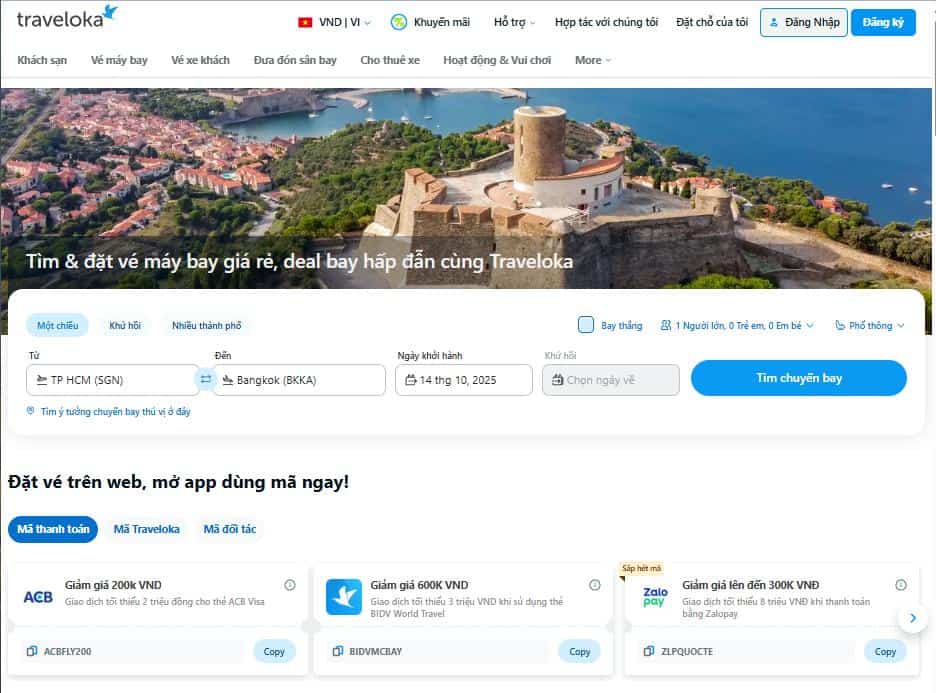Enable the Bay thẳng checkbox
This screenshot has width=936, height=693.
(586, 325)
